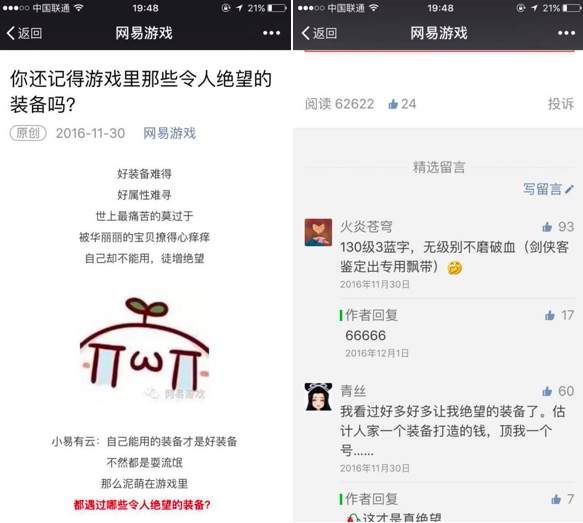Click the 投诉 report link
Image resolution: width=583 pixels, height=523 pixels.
(x=561, y=104)
